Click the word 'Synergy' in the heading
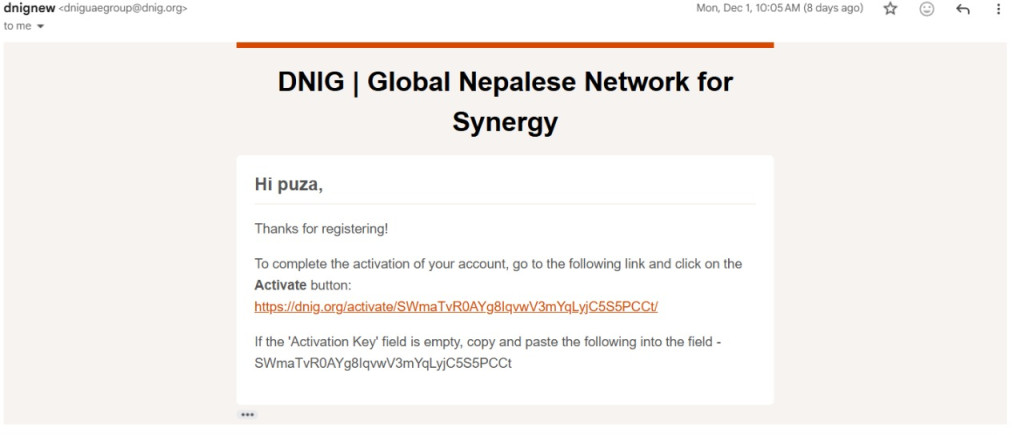The height and width of the screenshot is (435, 1024). pyautogui.click(x=505, y=122)
